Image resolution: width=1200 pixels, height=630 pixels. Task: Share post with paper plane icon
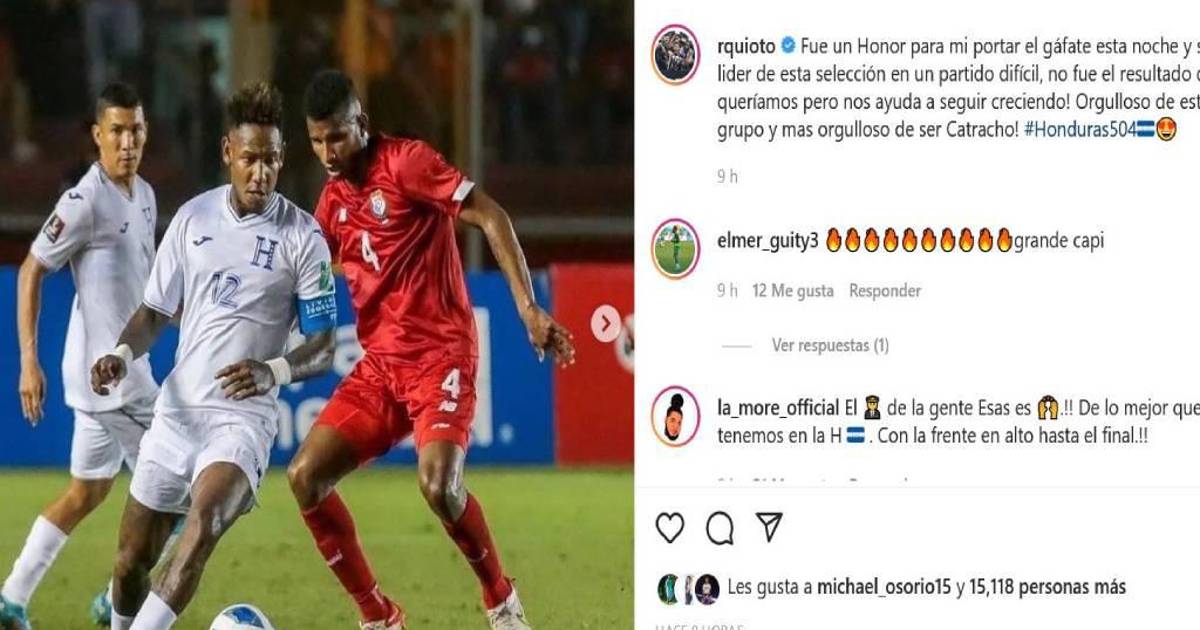point(768,526)
